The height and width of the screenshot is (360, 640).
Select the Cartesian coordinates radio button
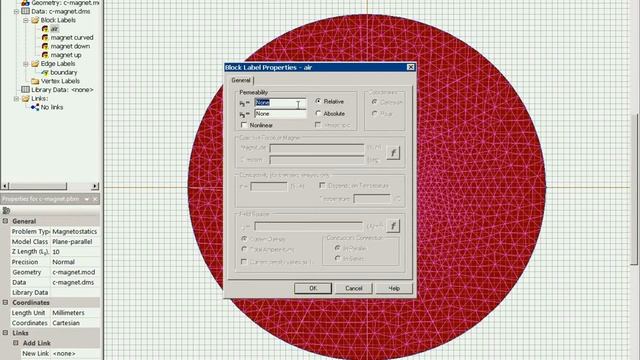(x=375, y=102)
